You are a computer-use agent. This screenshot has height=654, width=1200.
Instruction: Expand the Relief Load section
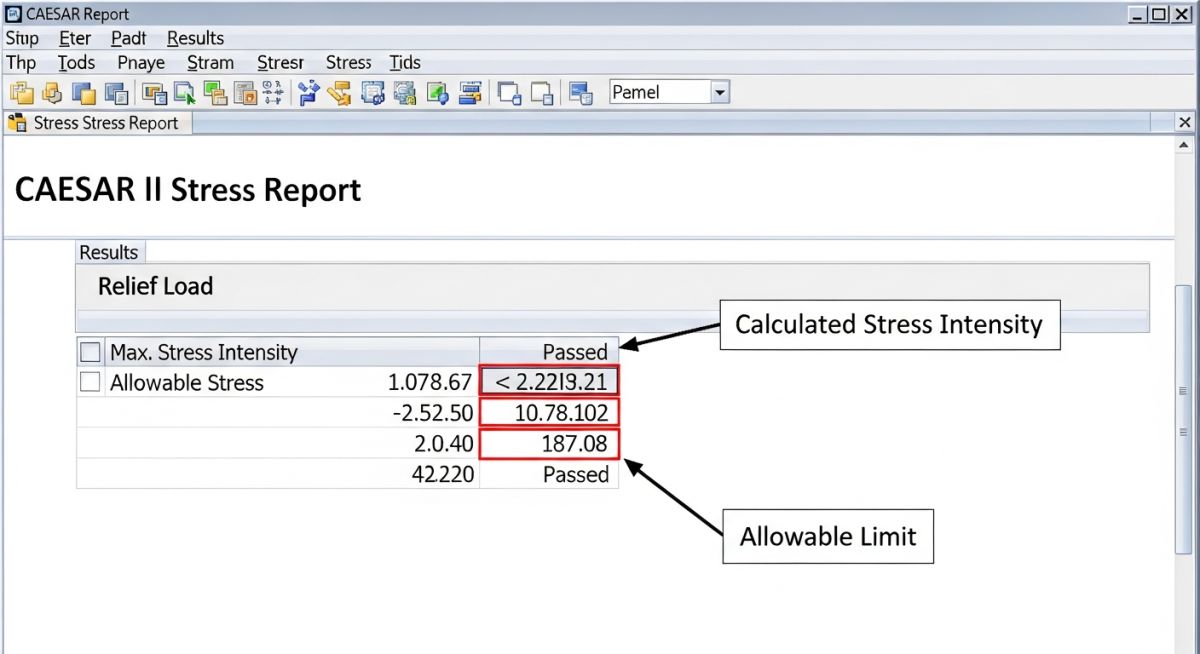(x=155, y=286)
